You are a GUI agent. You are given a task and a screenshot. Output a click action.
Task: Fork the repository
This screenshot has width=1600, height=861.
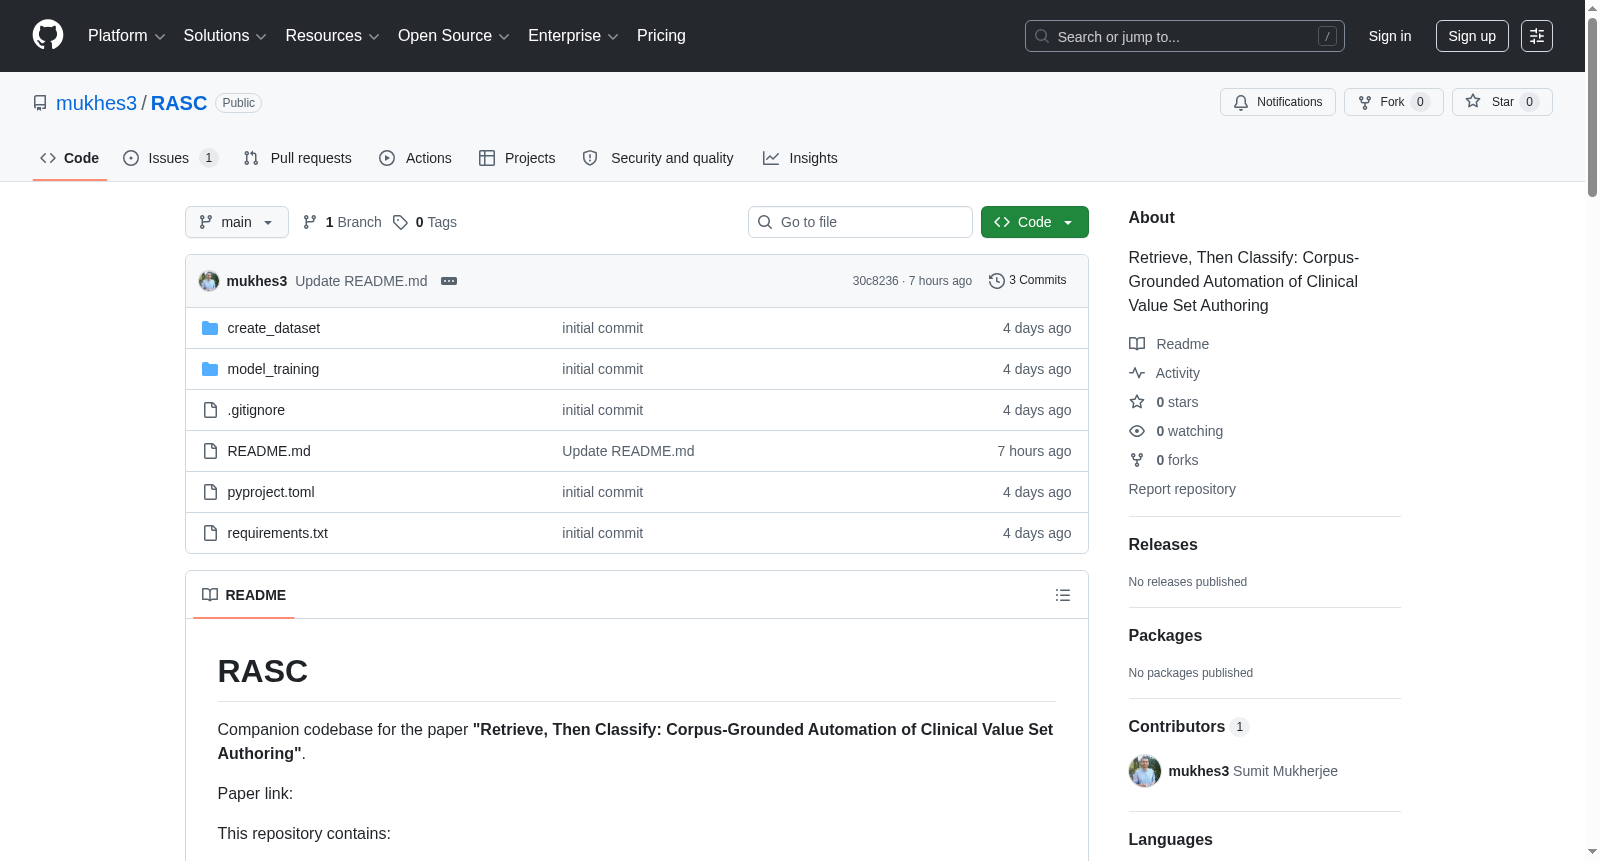(x=1393, y=102)
